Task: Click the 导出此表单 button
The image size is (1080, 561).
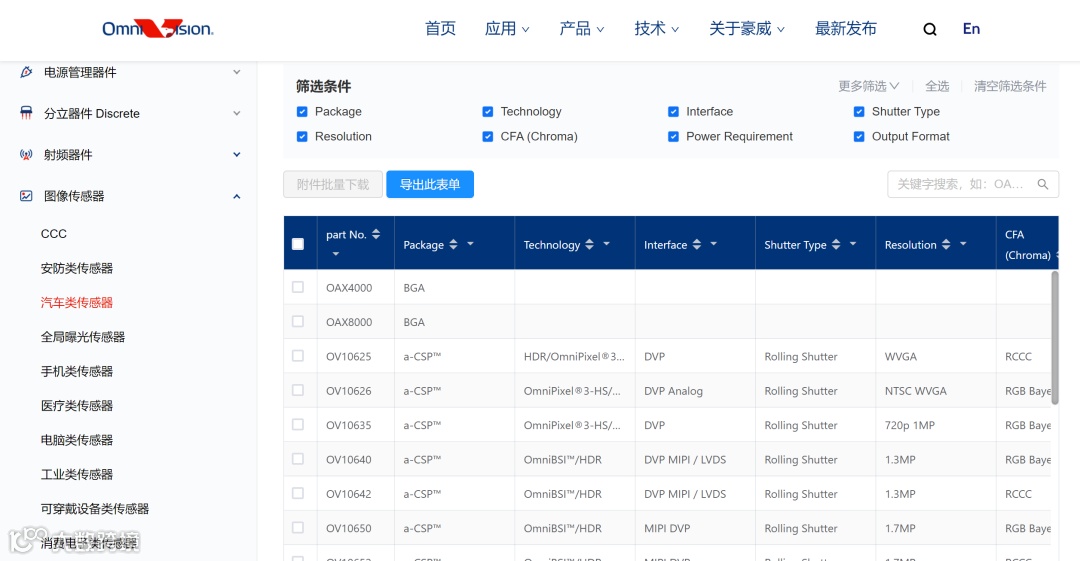Action: tap(430, 184)
